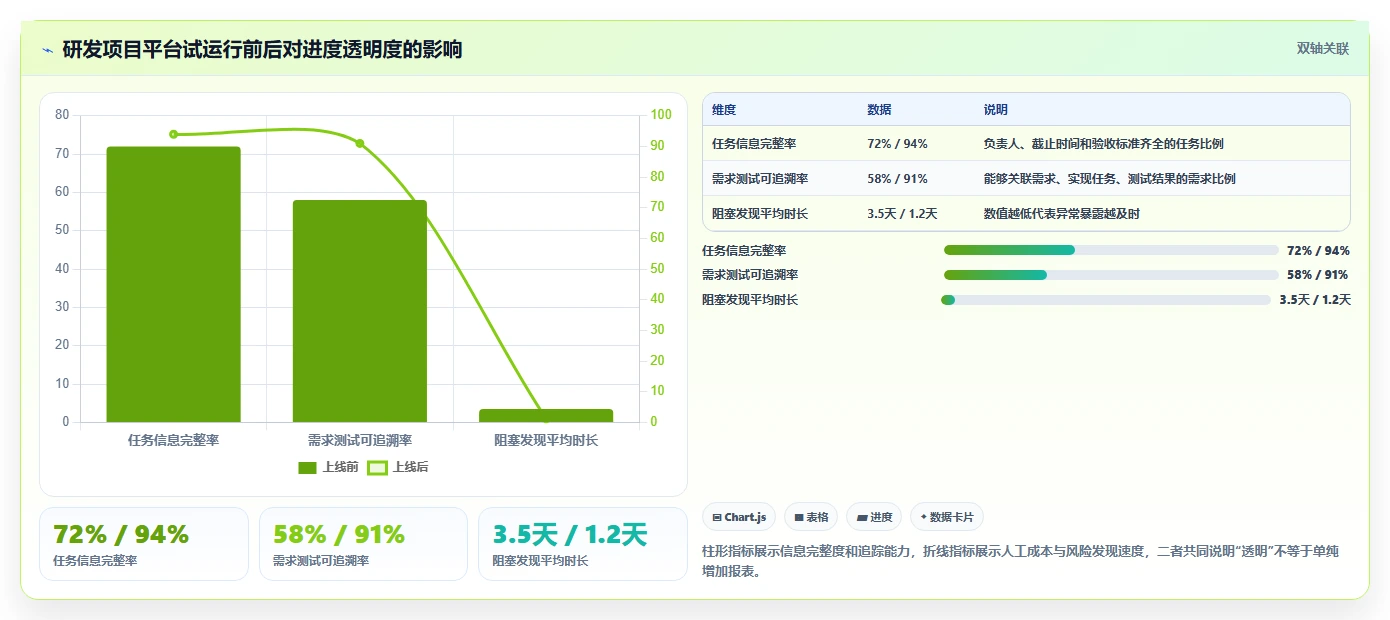Click the description 数值越低代表异常暴露越及时

(x=1061, y=214)
